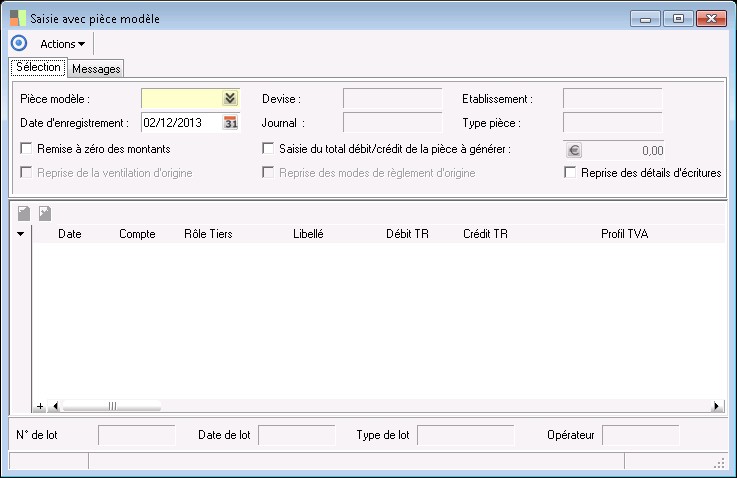Click the second grey document icon with arrow

(45, 213)
